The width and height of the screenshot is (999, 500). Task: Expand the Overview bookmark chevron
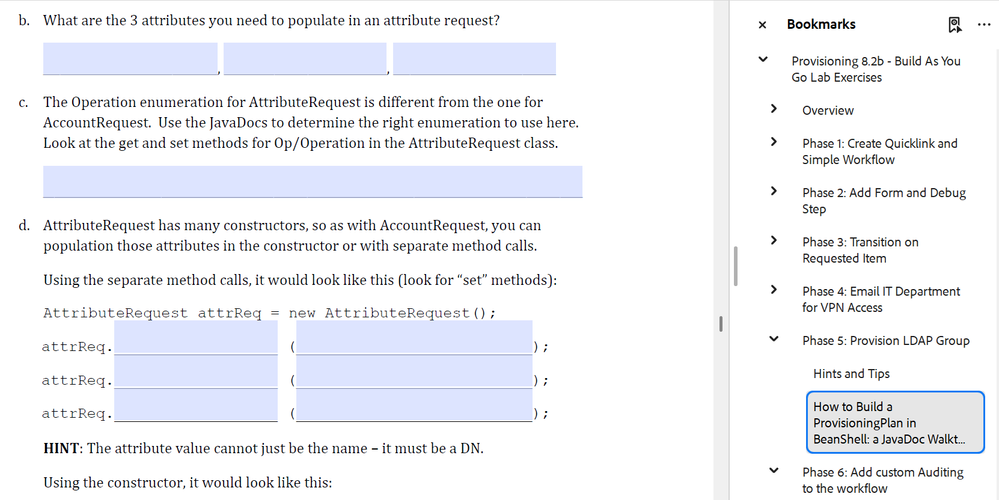click(773, 109)
